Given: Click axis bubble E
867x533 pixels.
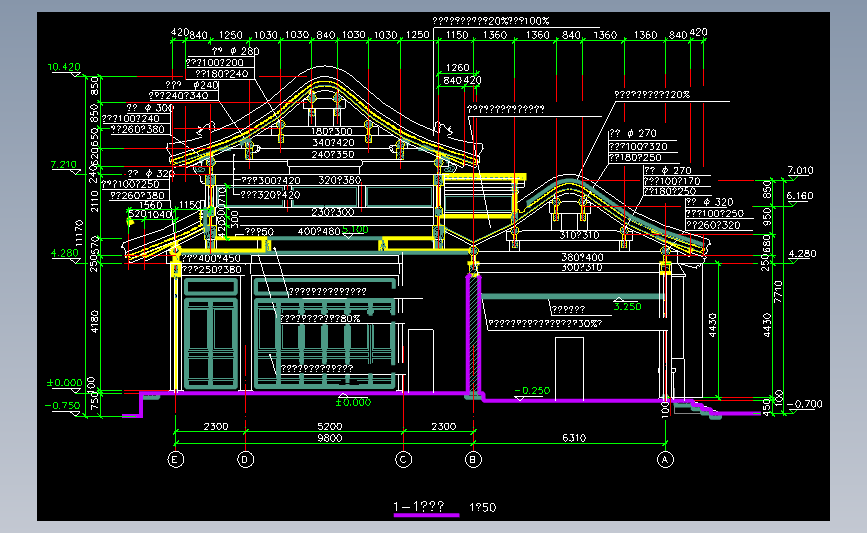Looking at the screenshot, I should click(x=176, y=459).
